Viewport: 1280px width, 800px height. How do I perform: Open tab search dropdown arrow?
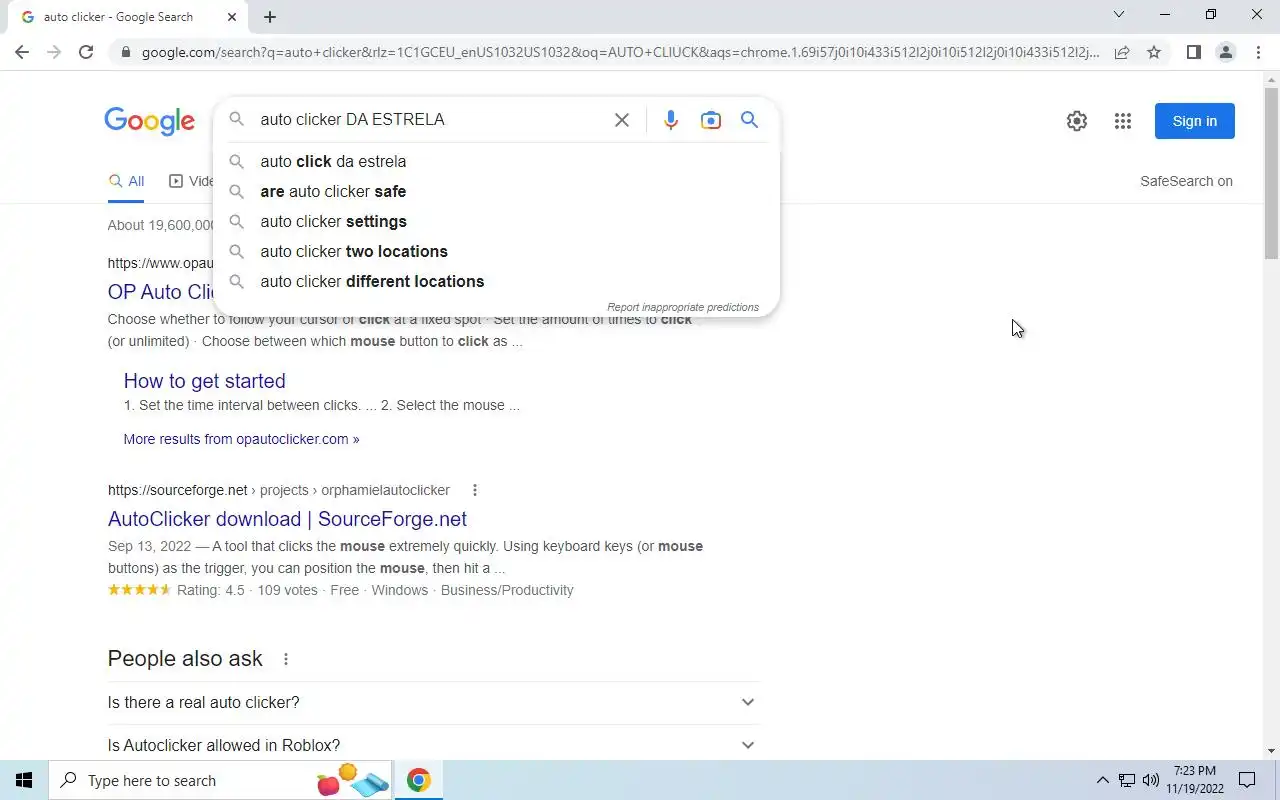(x=1119, y=15)
